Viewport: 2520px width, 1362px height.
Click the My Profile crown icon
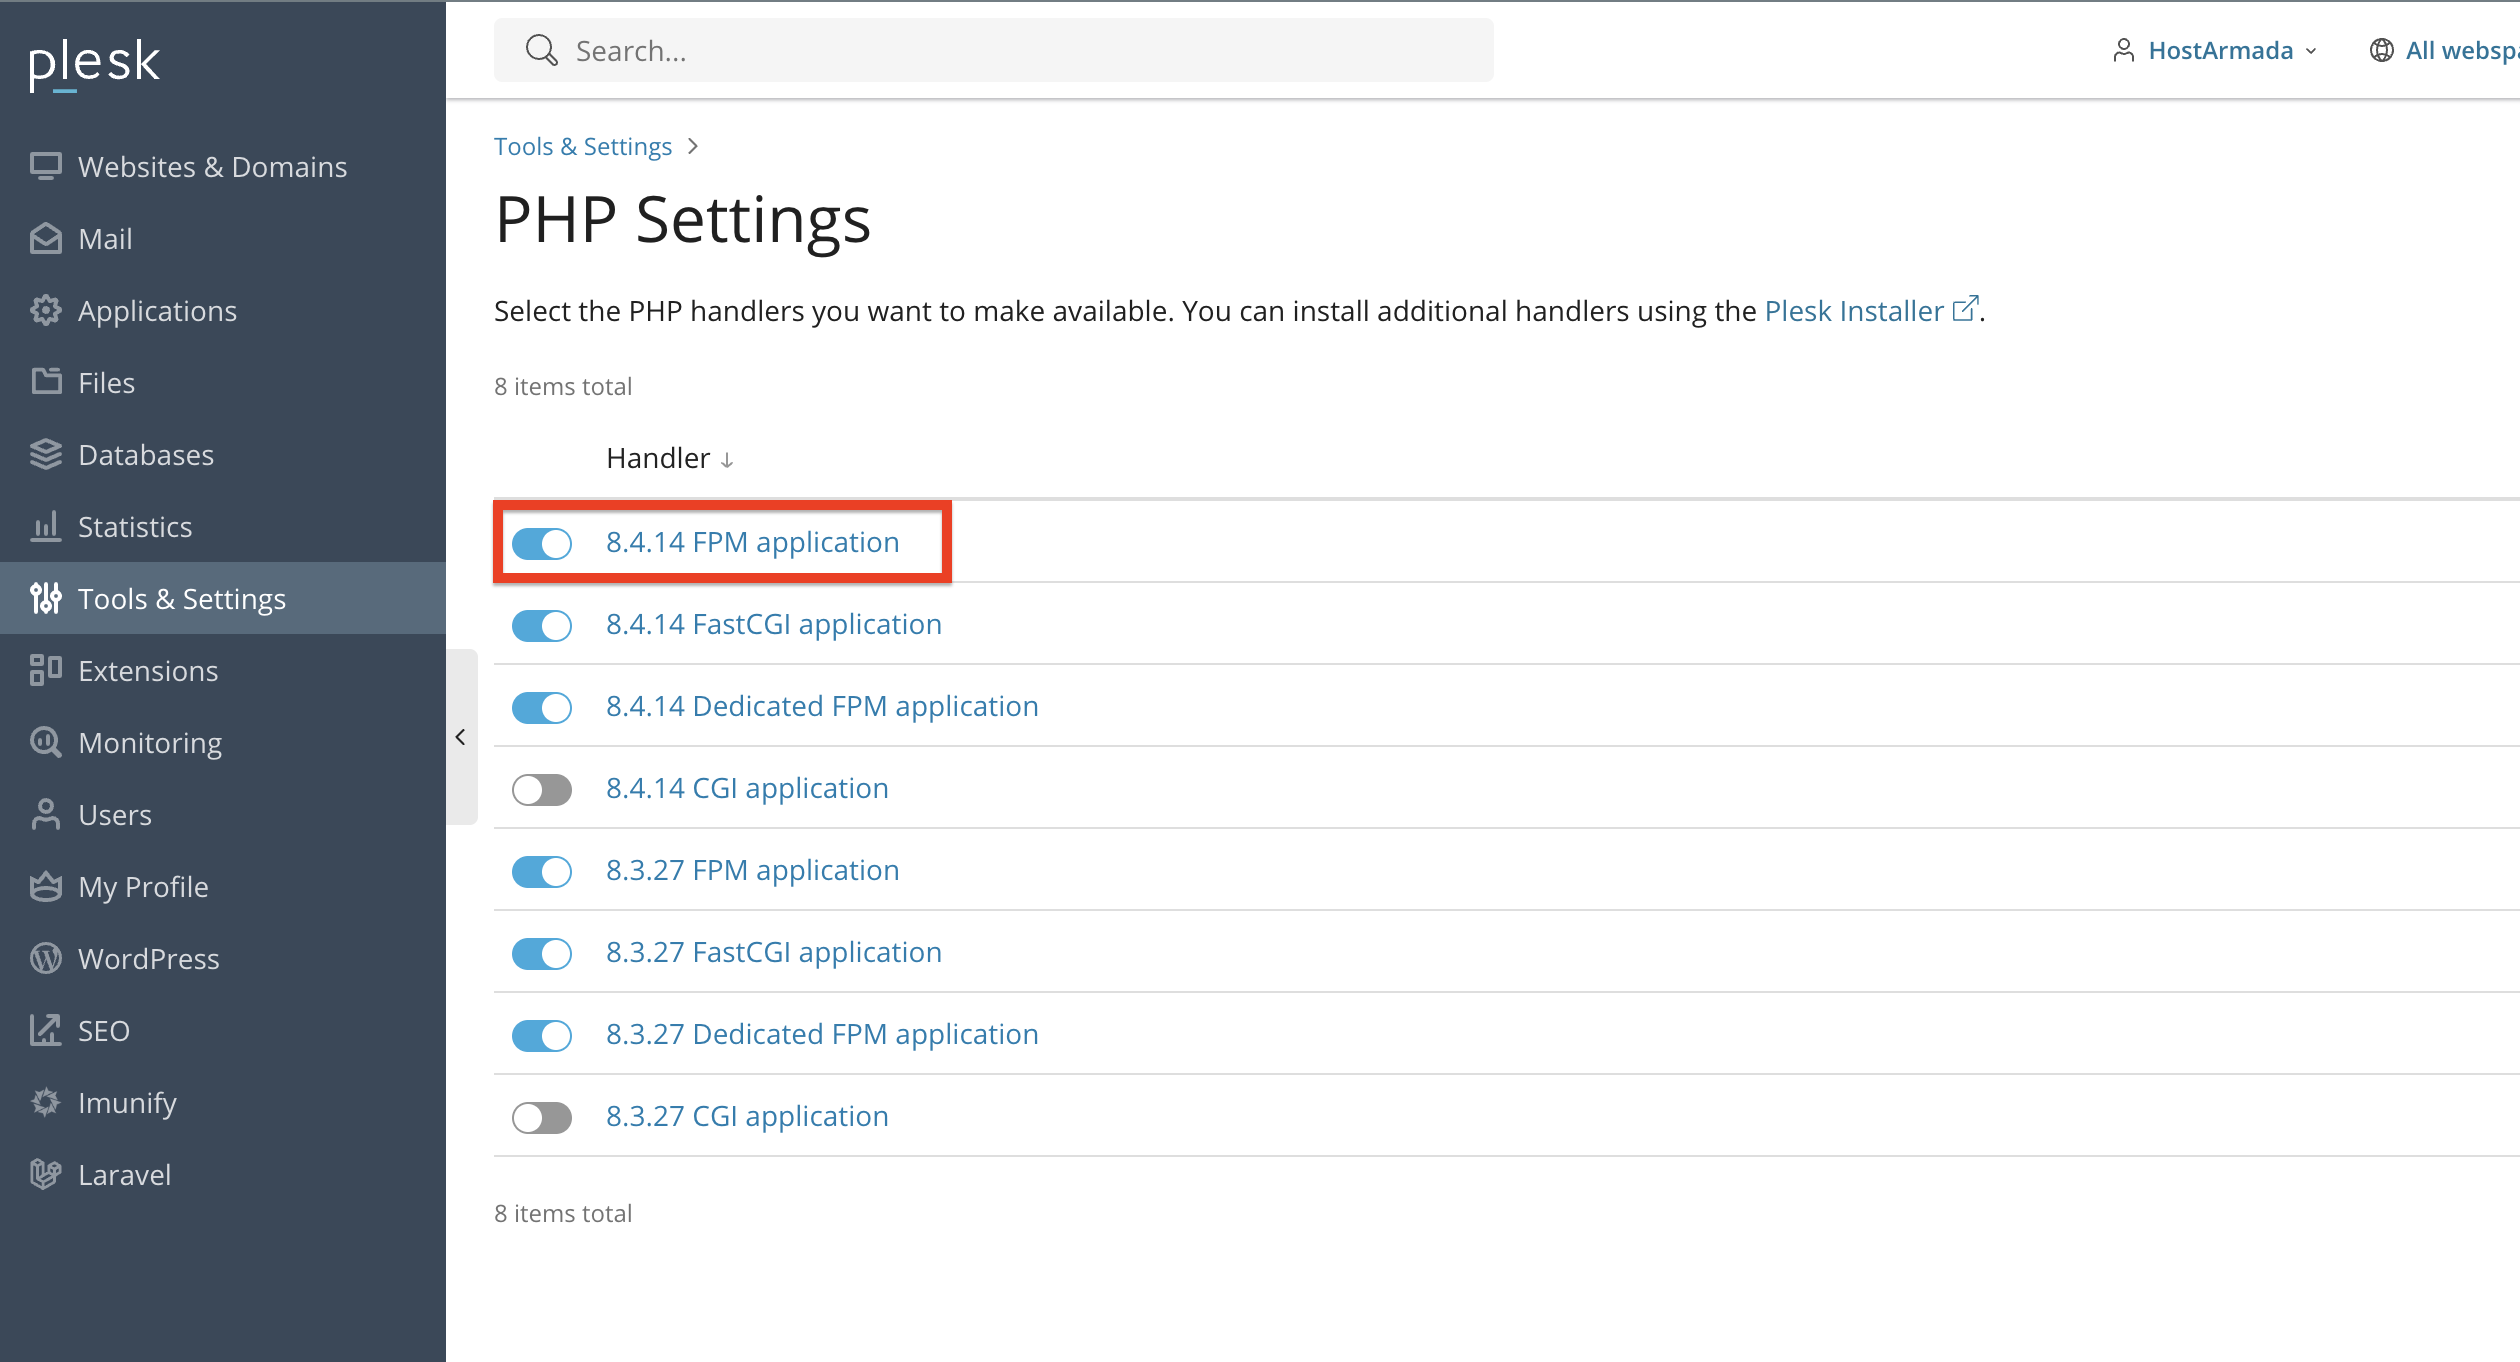[x=46, y=886]
